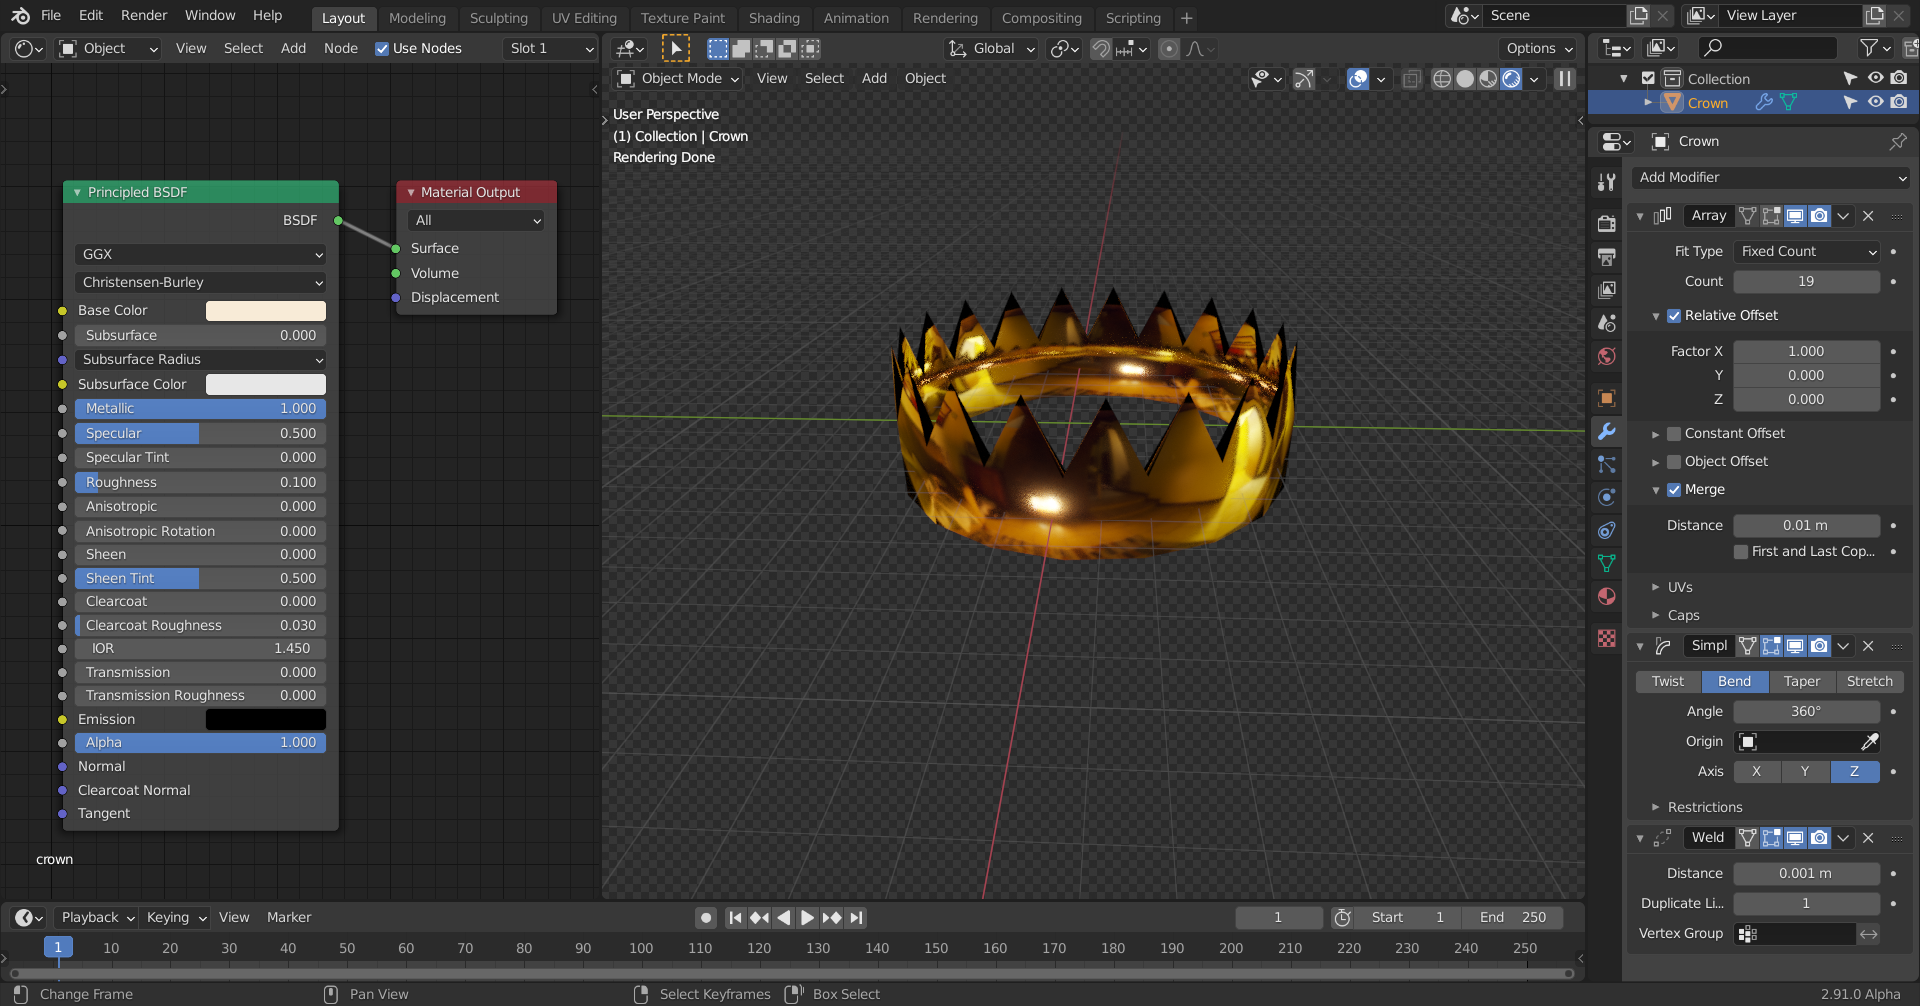Switch viewport to wireframe shading
Image resolution: width=1920 pixels, height=1006 pixels.
tap(1441, 79)
